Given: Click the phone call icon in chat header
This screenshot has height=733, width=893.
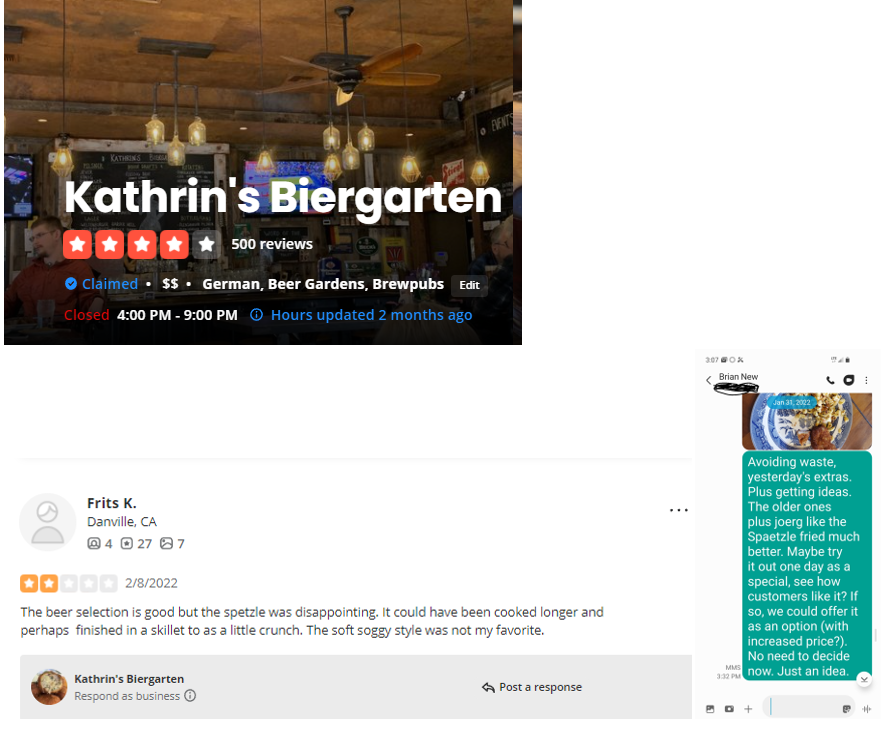Looking at the screenshot, I should click(831, 381).
